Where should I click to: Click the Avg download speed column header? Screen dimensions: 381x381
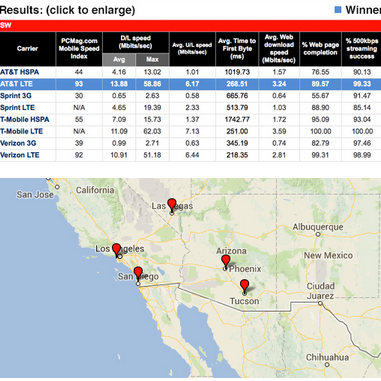coord(119,59)
